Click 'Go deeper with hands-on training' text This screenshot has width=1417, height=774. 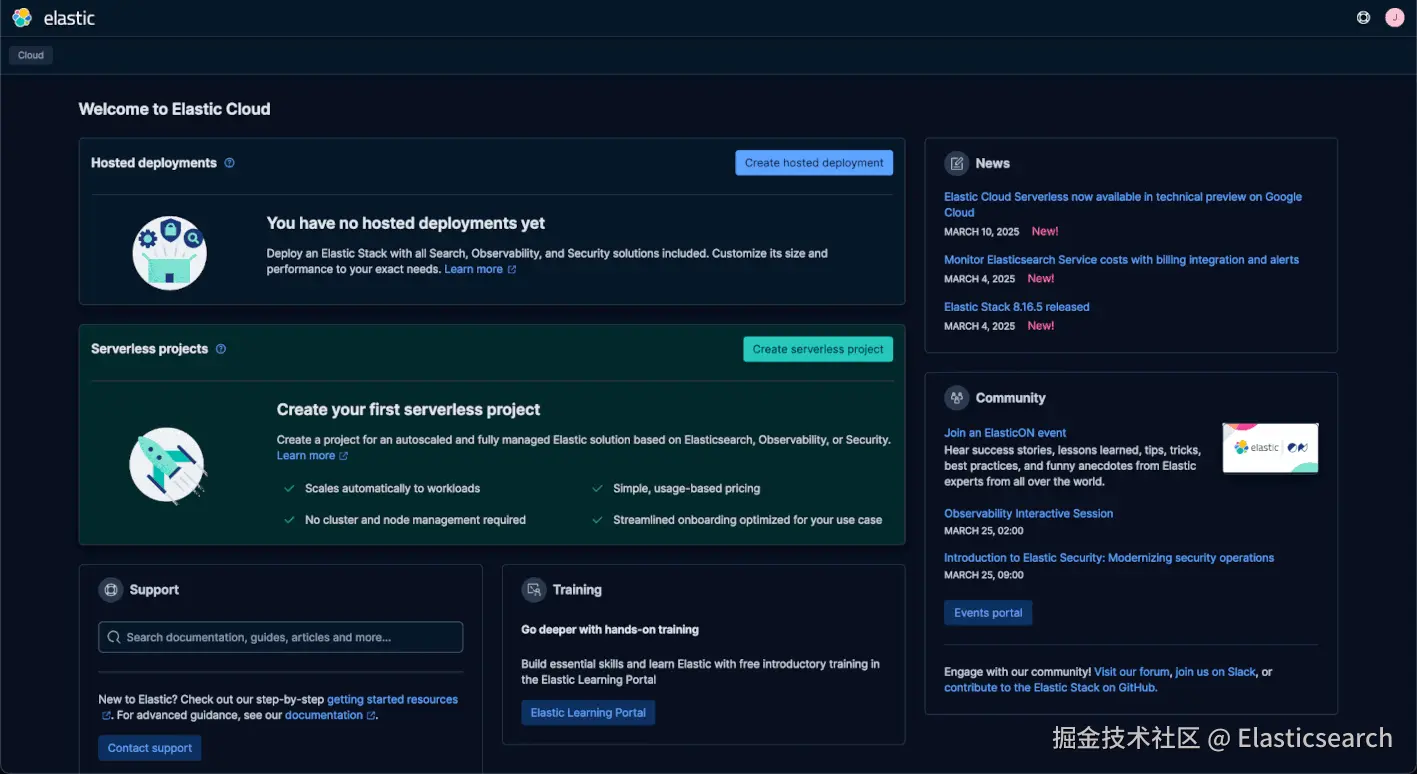[610, 630]
